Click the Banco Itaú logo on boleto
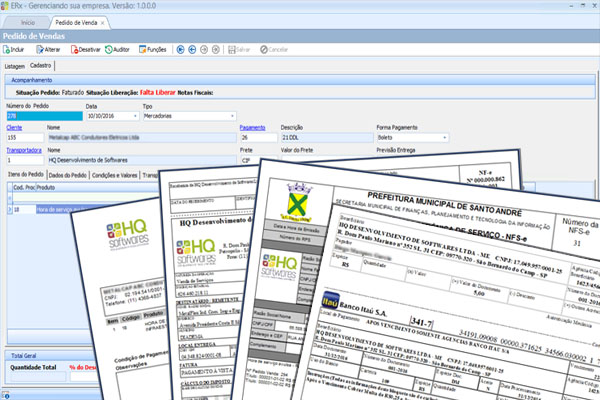Viewport: 600px width, 400px height. pyautogui.click(x=330, y=300)
